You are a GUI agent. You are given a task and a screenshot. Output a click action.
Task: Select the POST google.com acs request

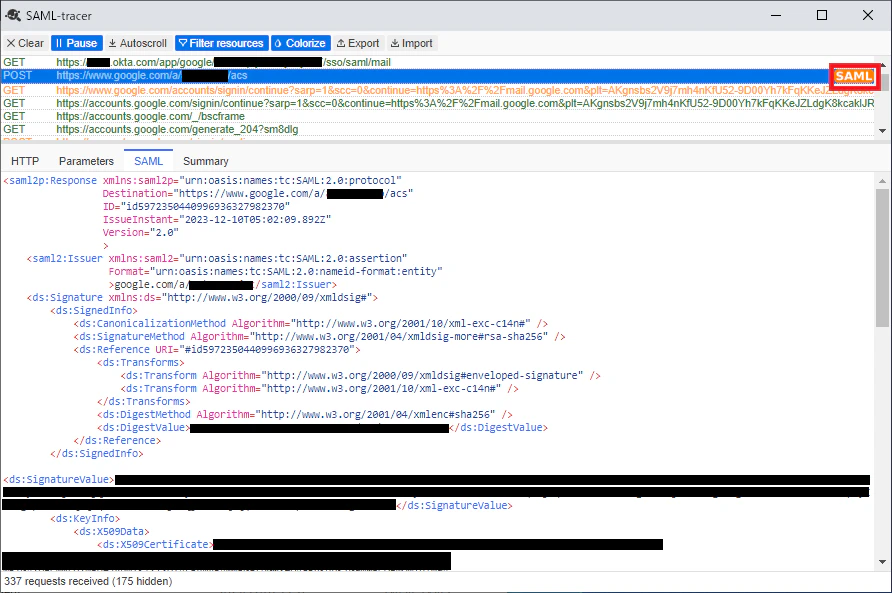[x=437, y=75]
